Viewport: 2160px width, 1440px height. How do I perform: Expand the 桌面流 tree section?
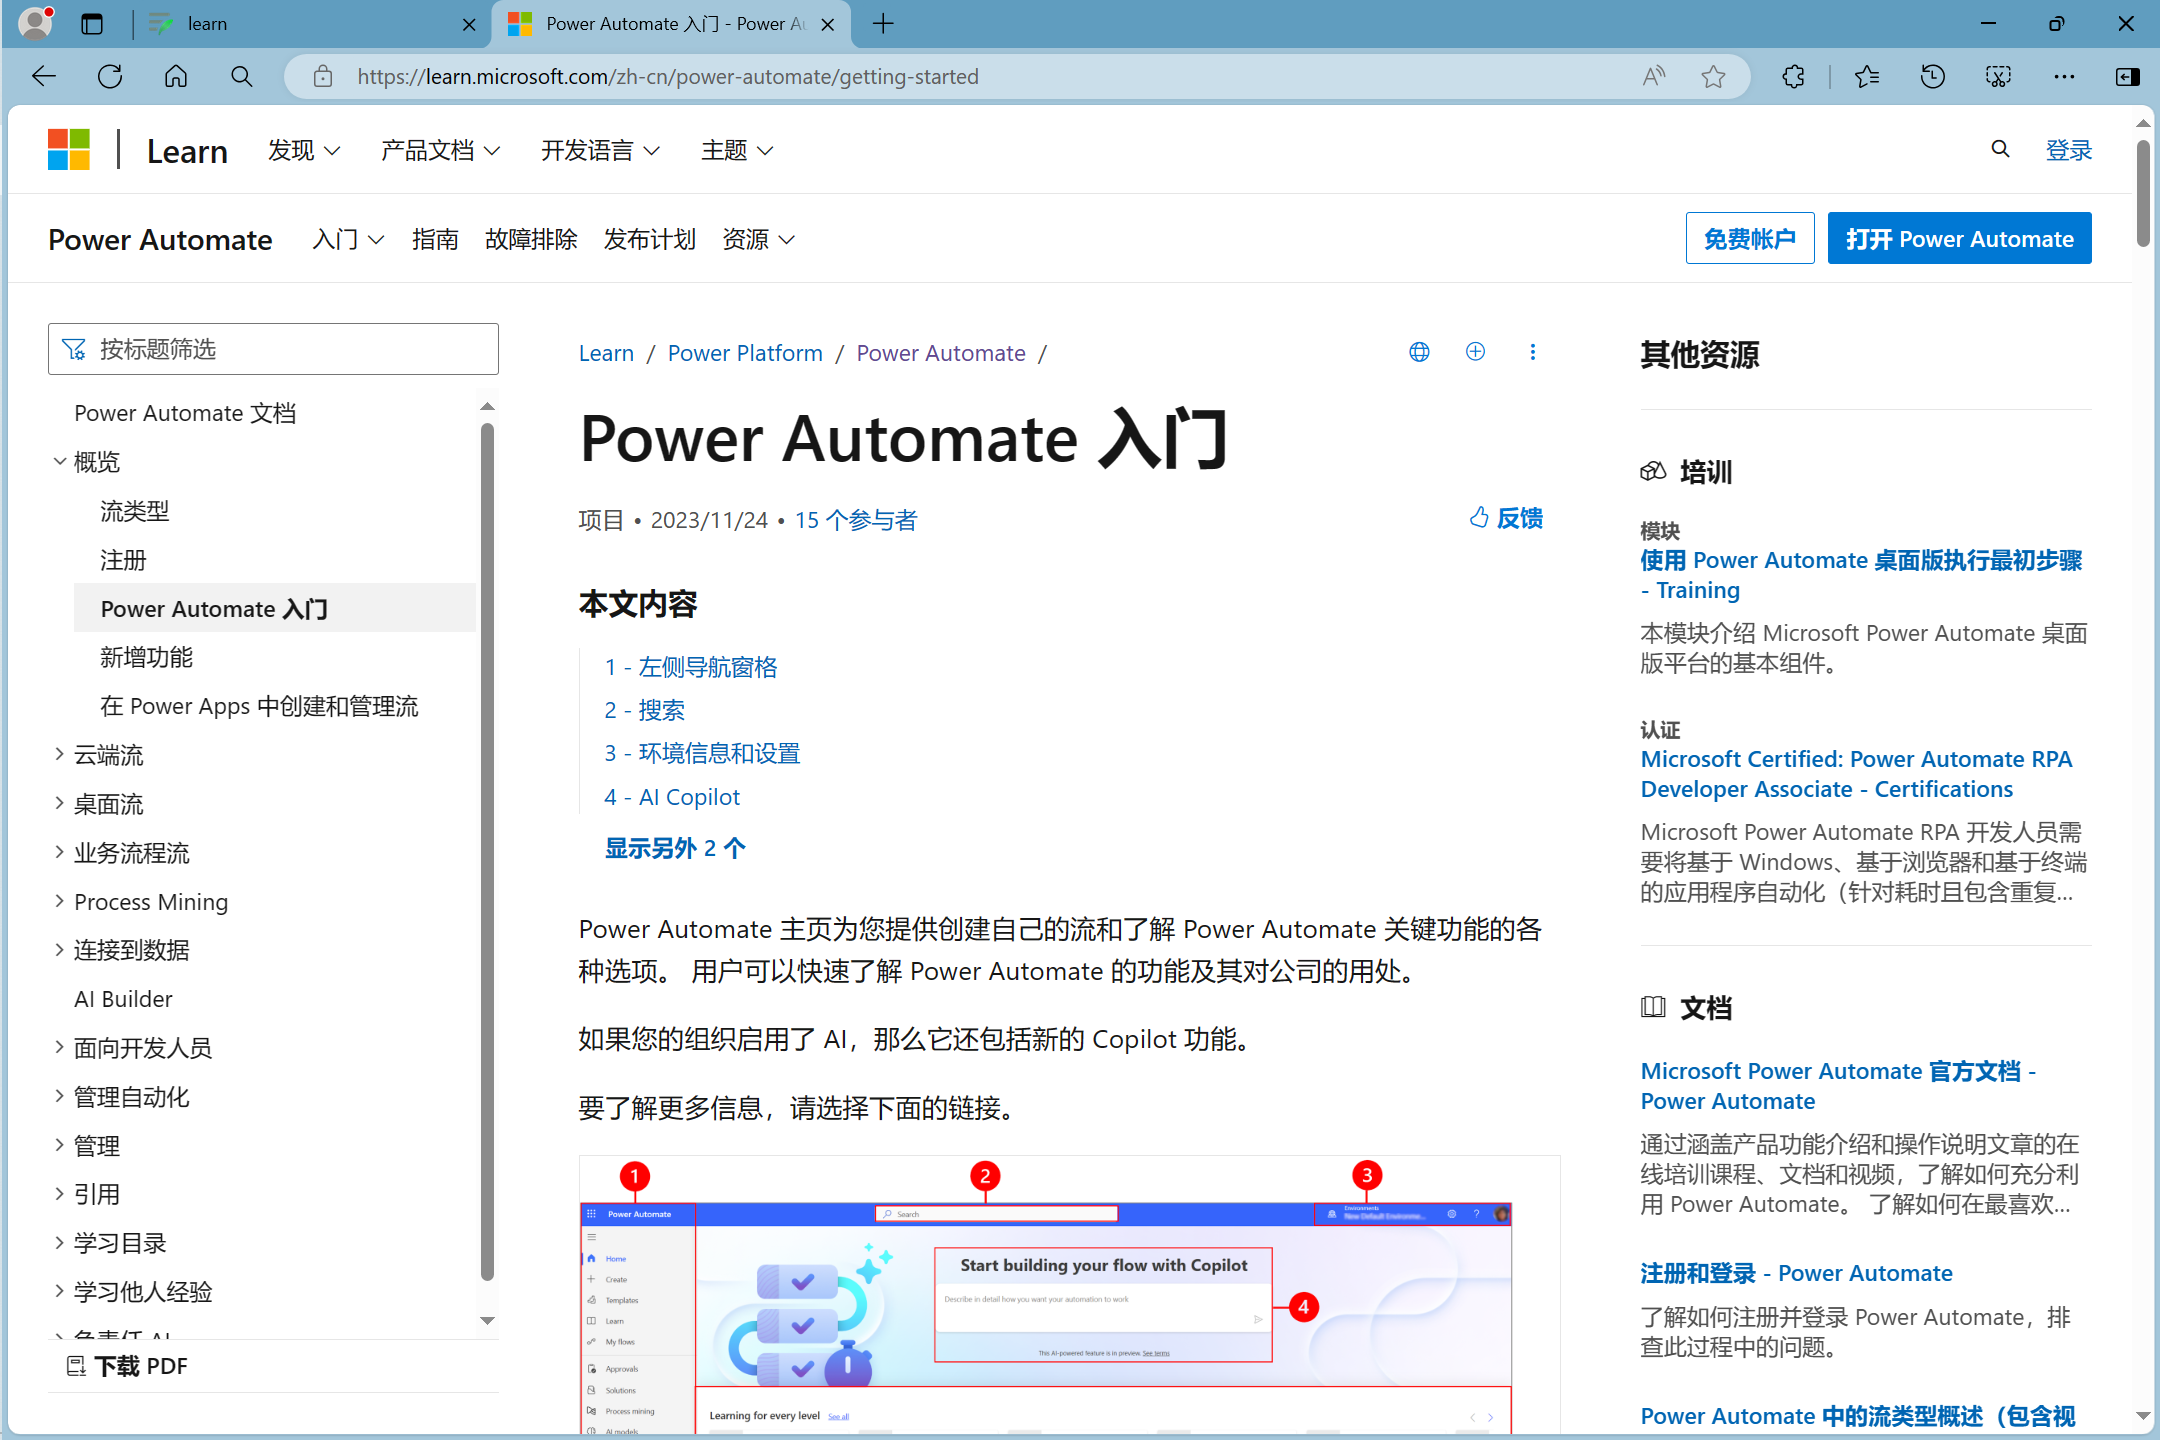[x=60, y=803]
